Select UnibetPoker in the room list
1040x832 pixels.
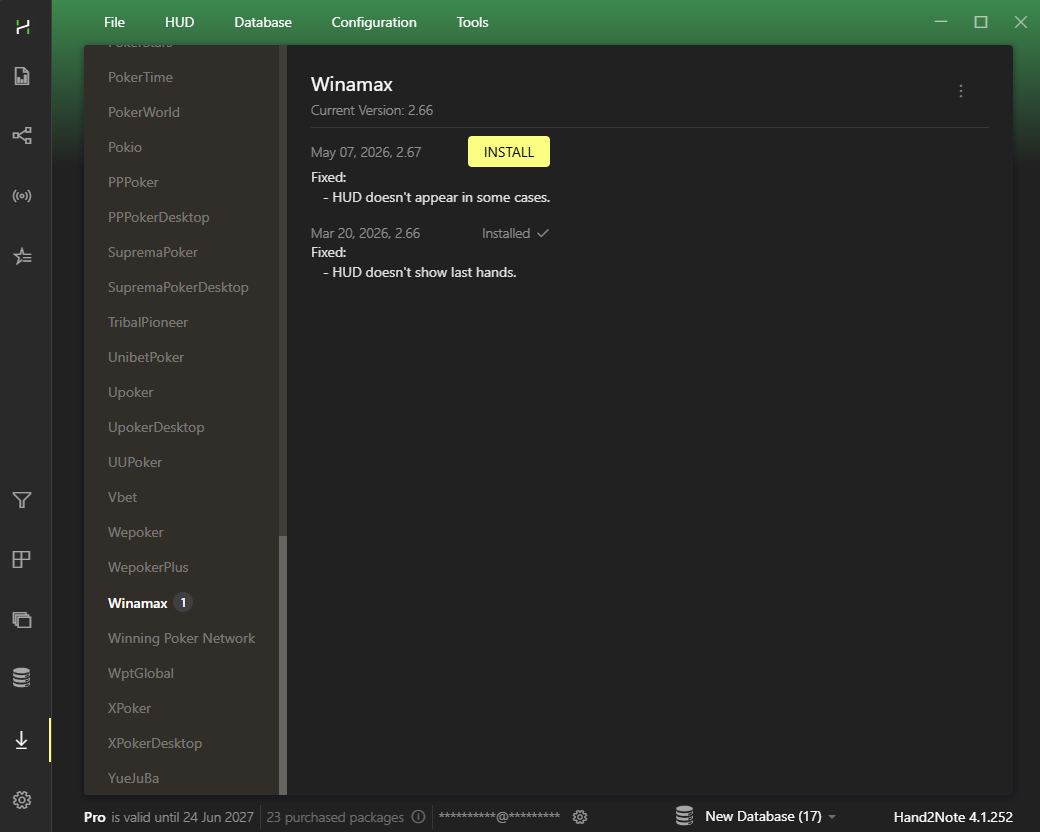pyautogui.click(x=146, y=358)
